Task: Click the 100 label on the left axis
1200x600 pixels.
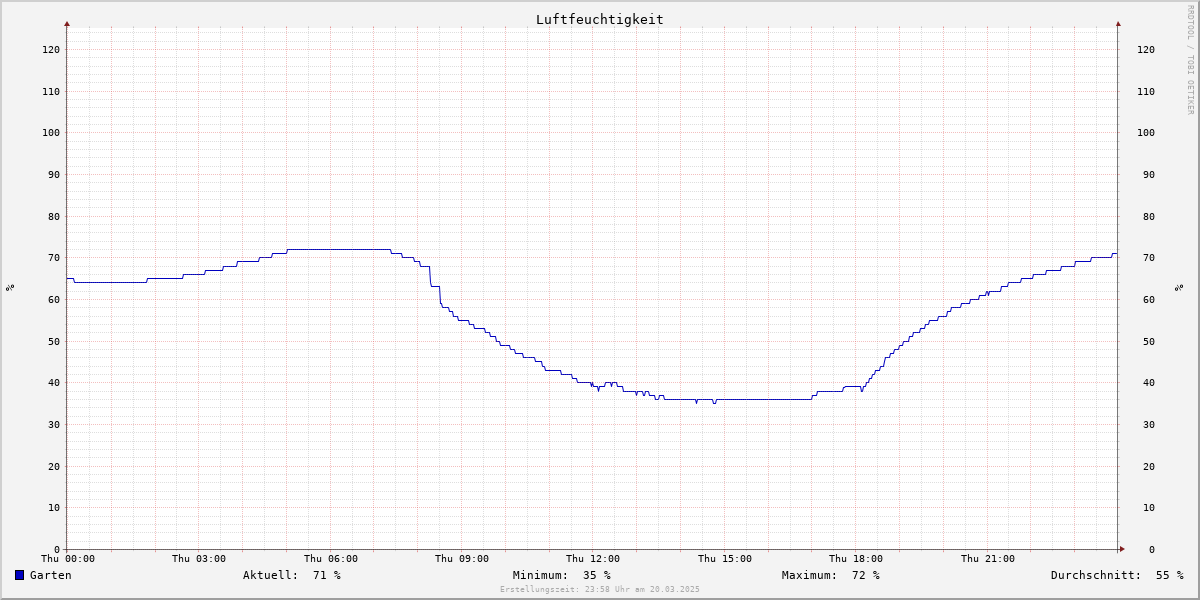Action: [51, 132]
